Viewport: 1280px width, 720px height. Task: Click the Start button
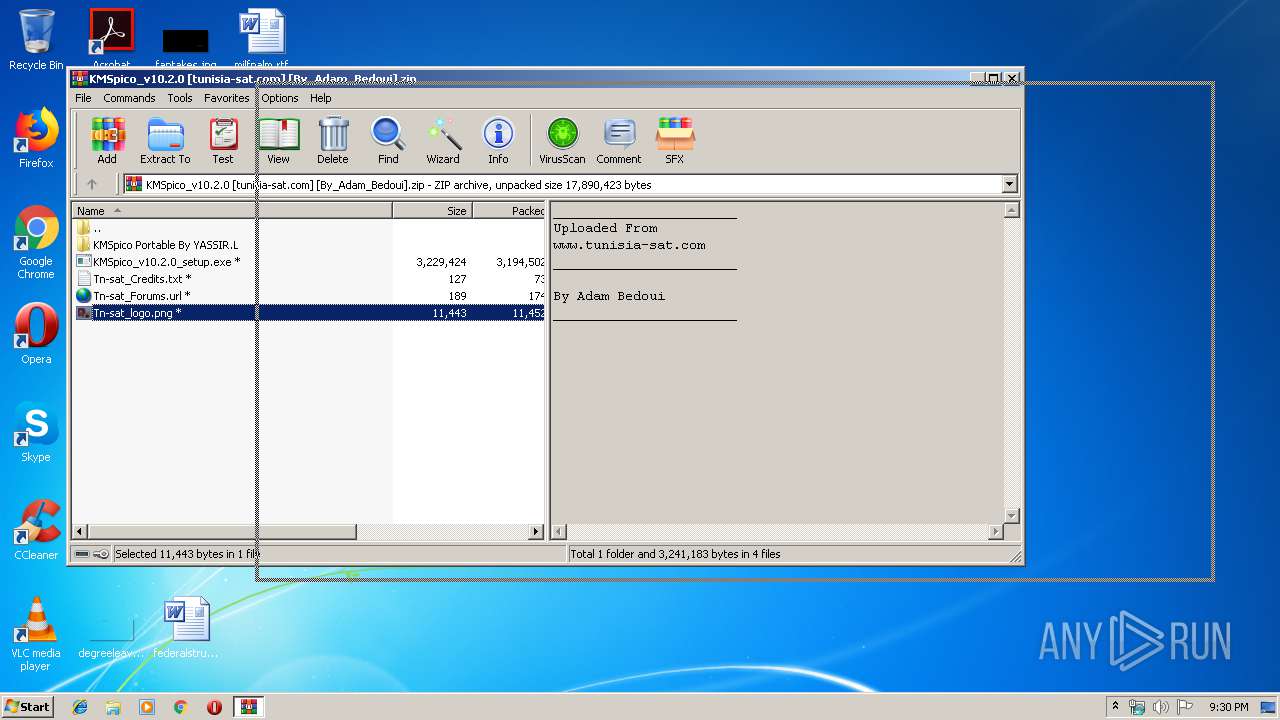click(x=27, y=706)
